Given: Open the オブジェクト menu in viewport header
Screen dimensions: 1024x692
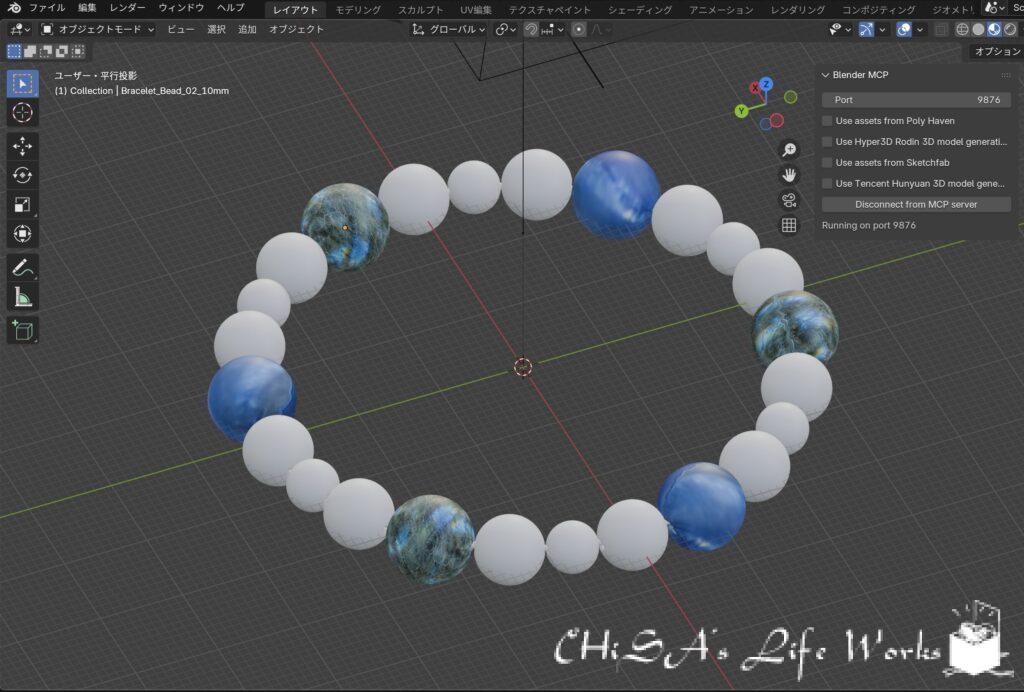Looking at the screenshot, I should [x=296, y=29].
